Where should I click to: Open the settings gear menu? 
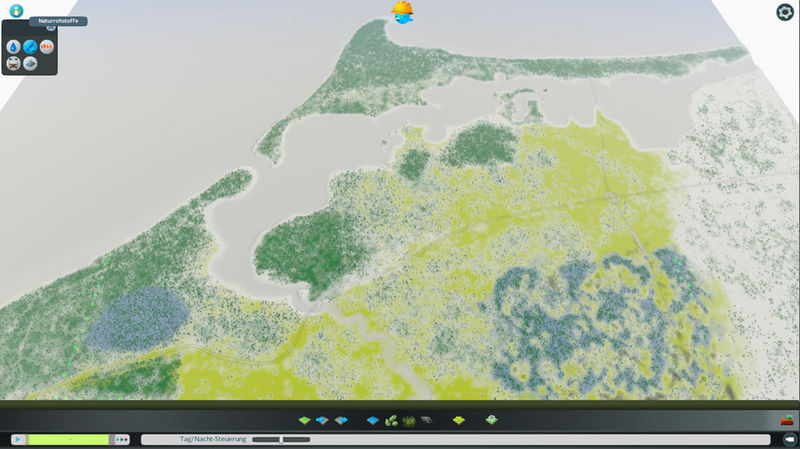785,12
